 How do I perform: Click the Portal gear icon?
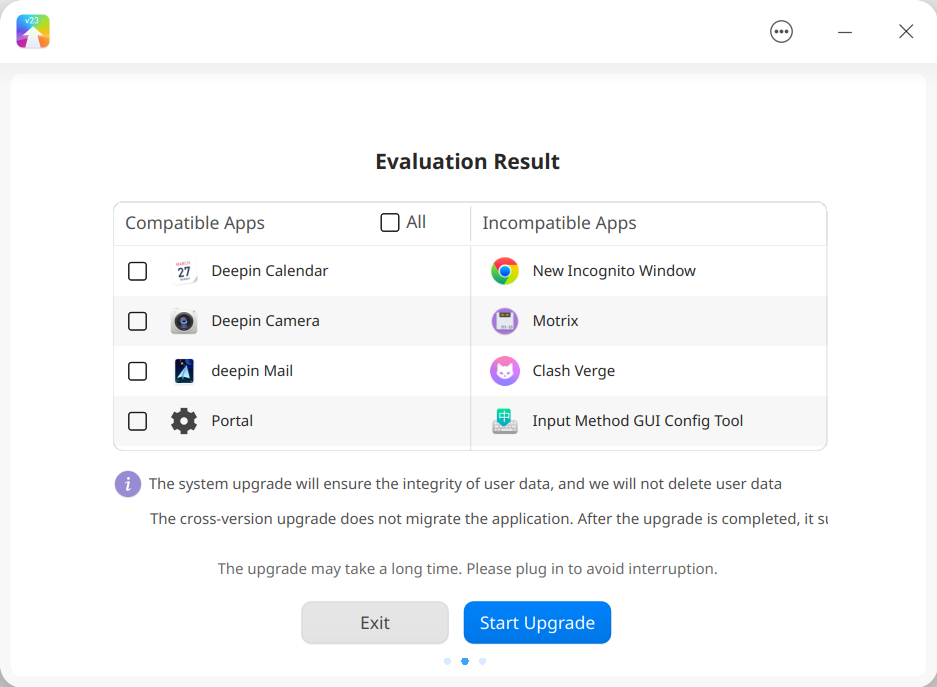click(184, 421)
